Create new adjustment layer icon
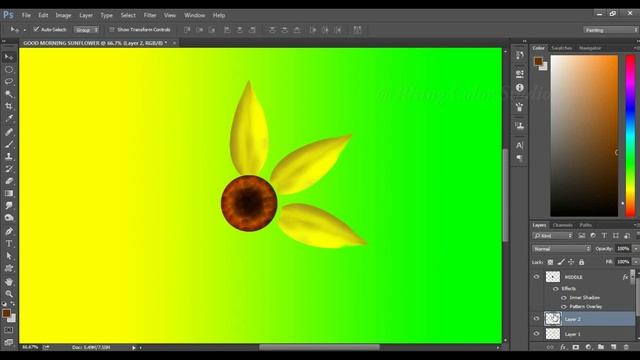The width and height of the screenshot is (640, 360). (588, 347)
